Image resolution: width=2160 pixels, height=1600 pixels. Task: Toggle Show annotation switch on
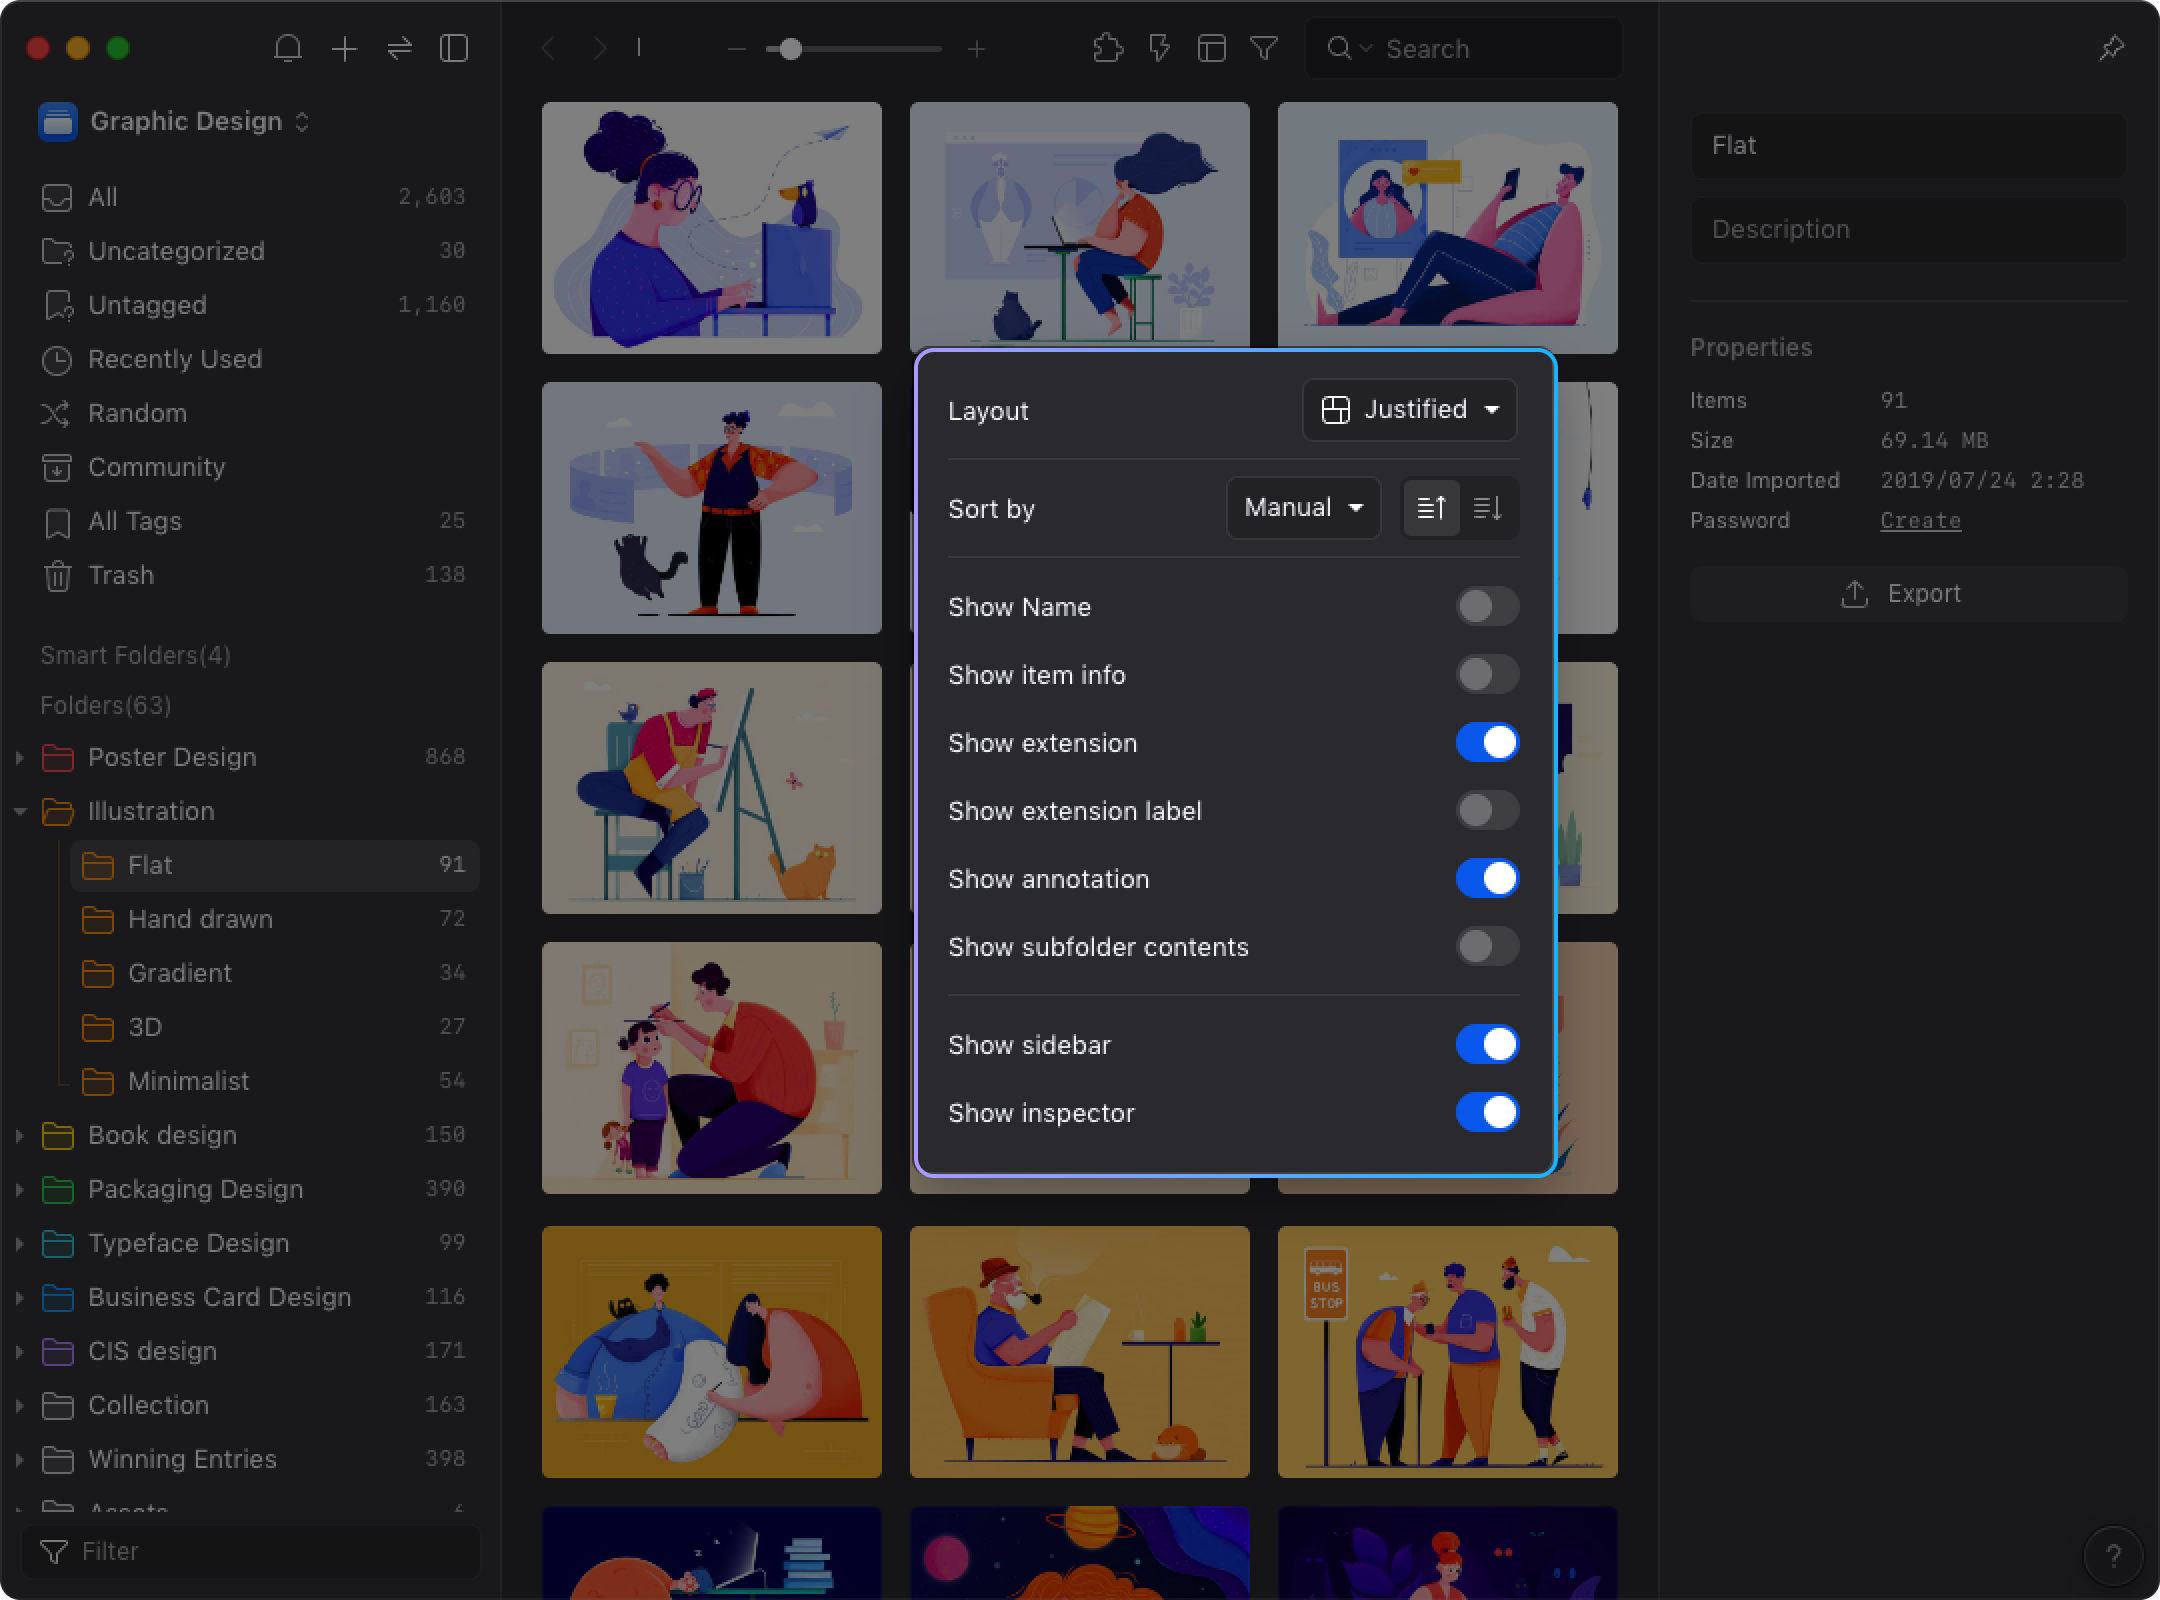click(1486, 879)
